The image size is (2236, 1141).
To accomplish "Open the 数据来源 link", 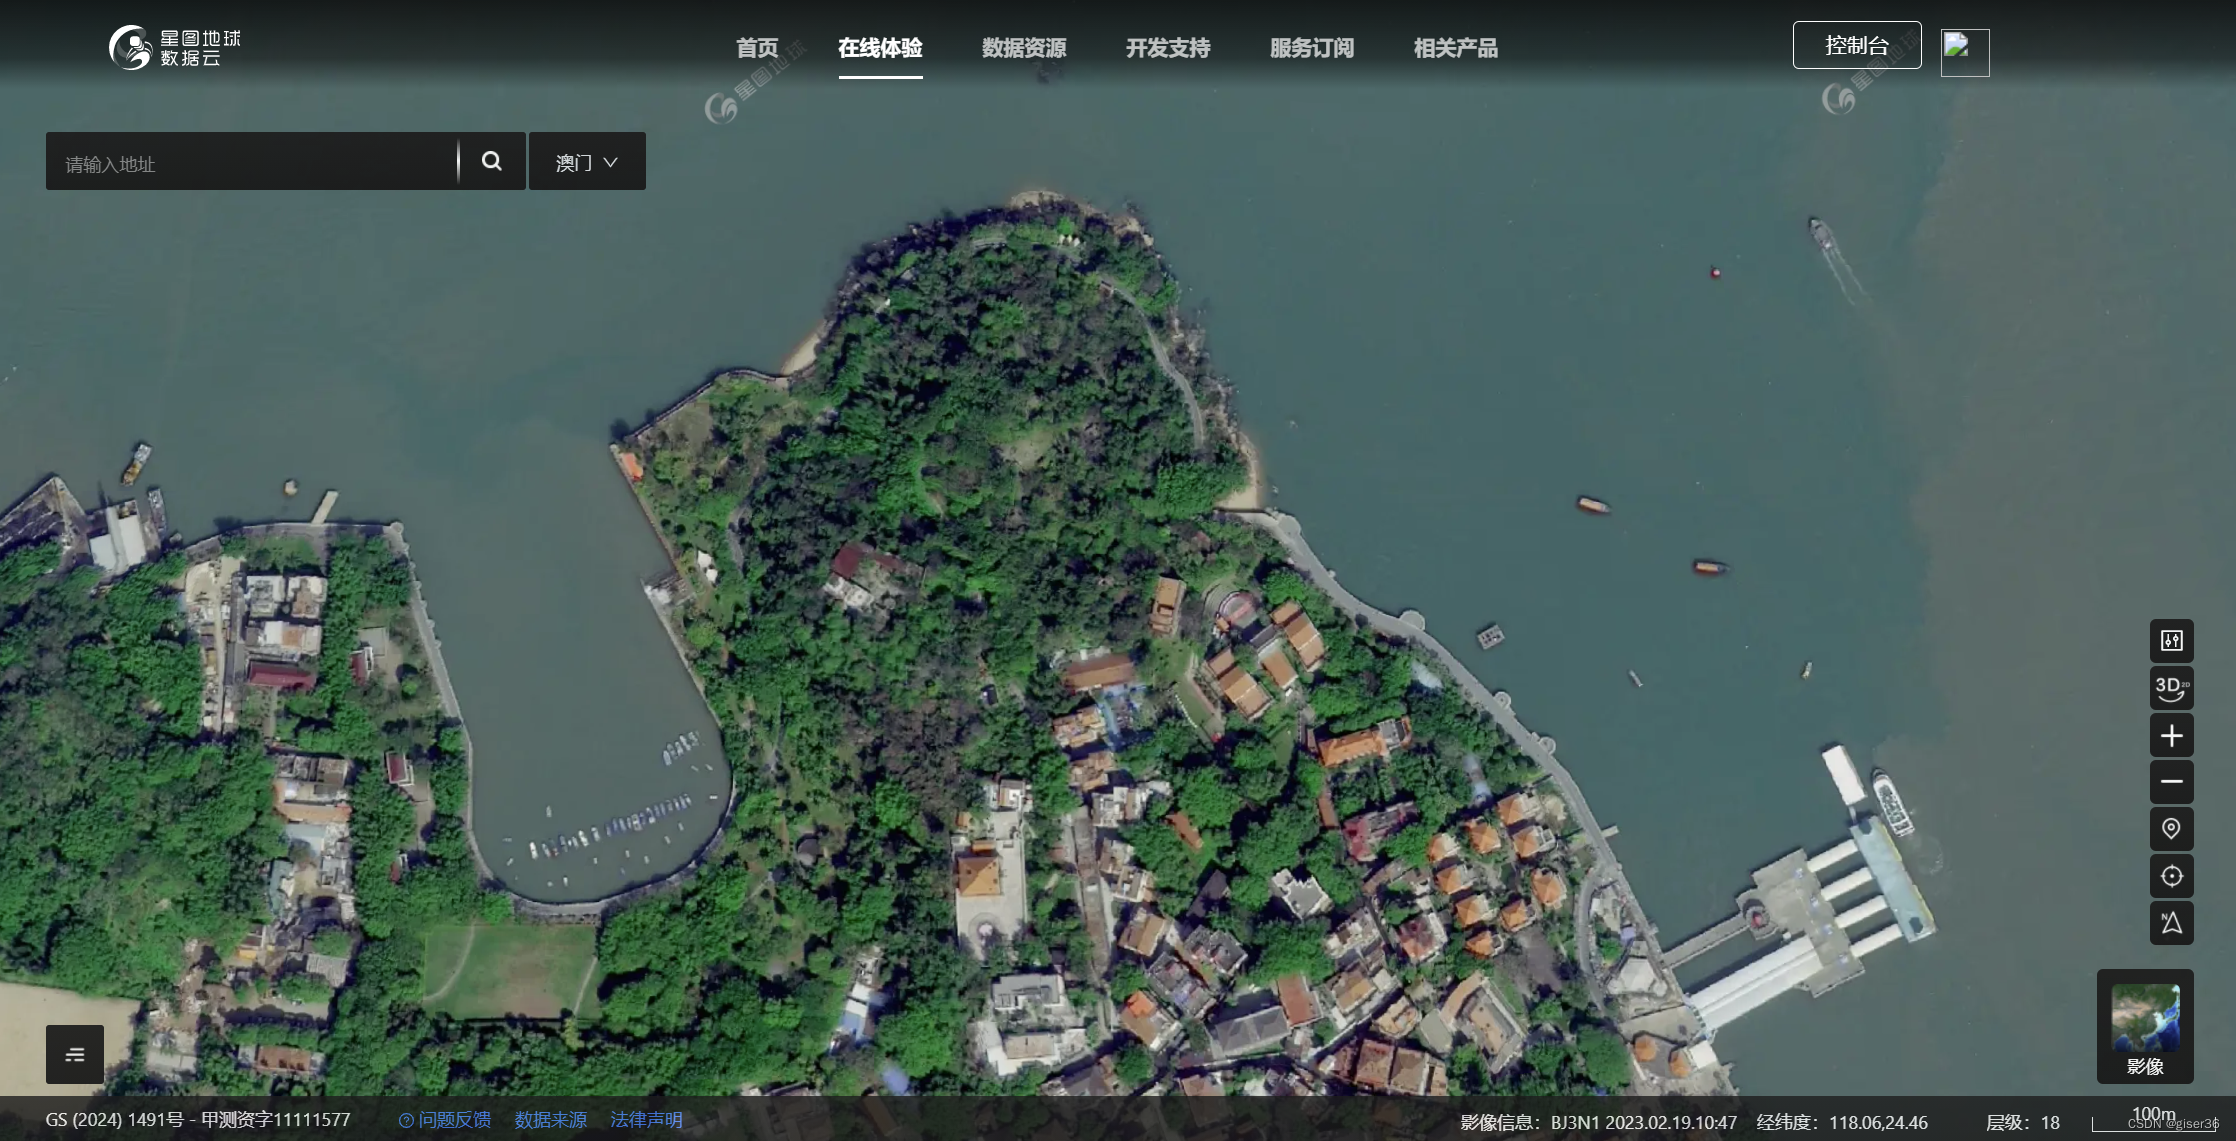I will click(x=551, y=1120).
